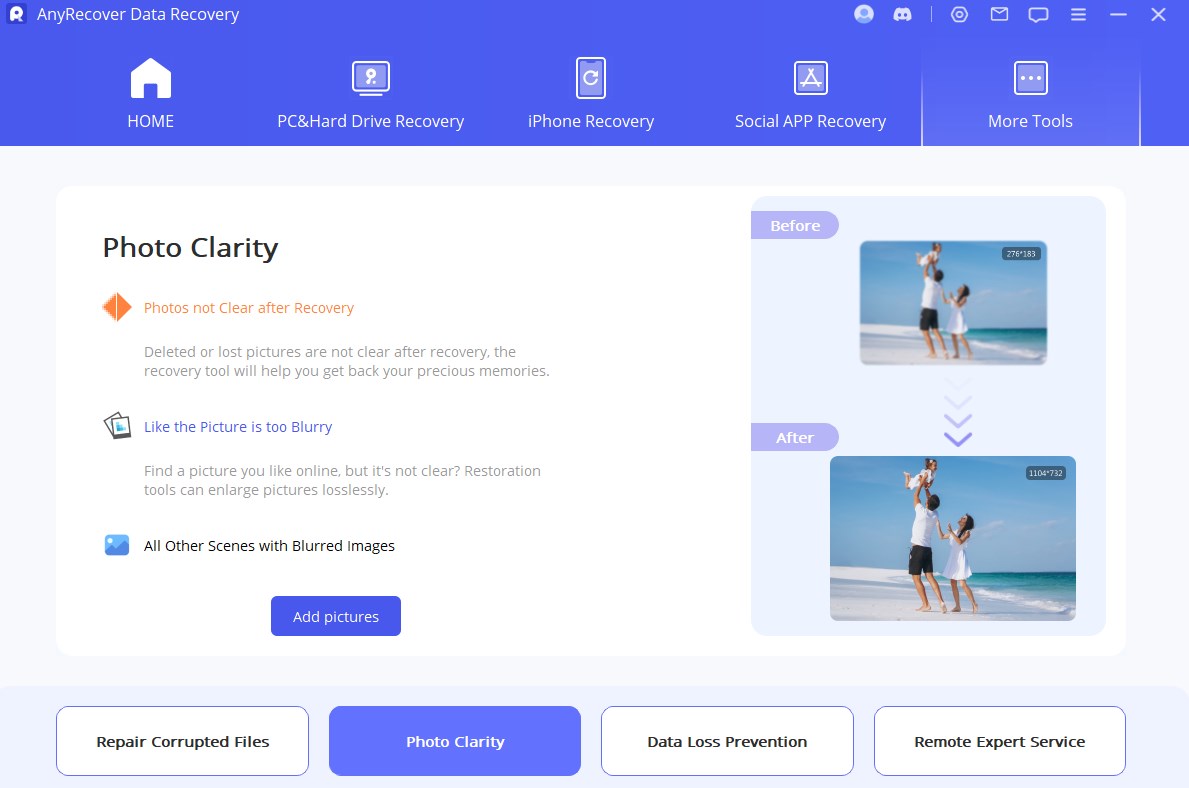This screenshot has height=788, width=1189.
Task: Click the Add pictures button
Action: (x=335, y=616)
